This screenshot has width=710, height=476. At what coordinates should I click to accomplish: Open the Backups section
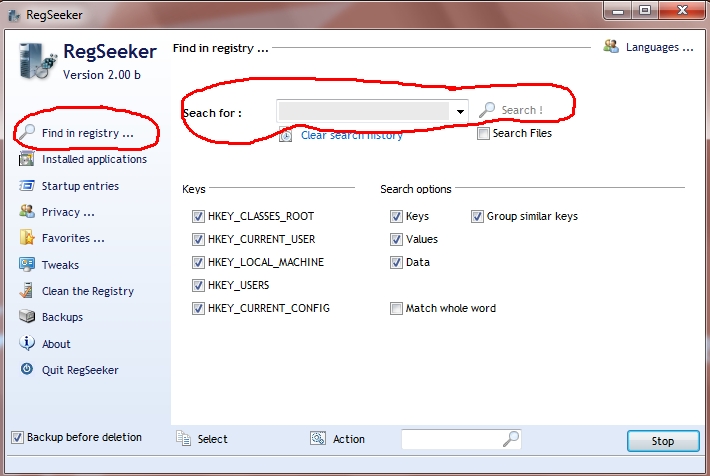(x=62, y=317)
